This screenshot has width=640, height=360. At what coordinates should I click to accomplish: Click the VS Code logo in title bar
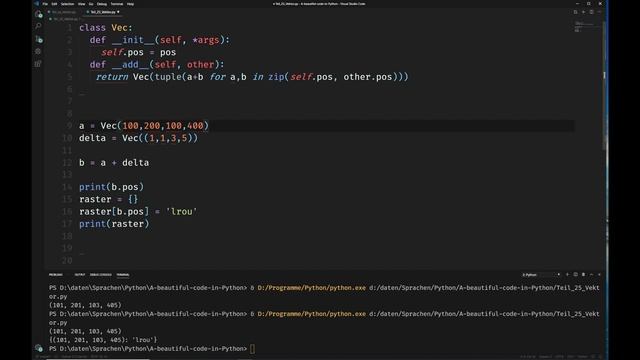point(37,4)
